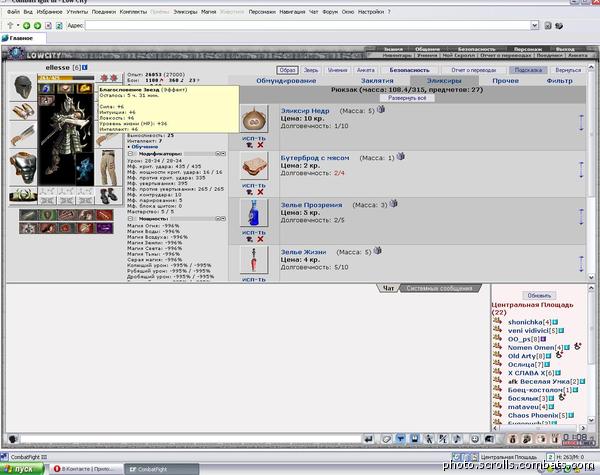Click the gray throw icon under Эликсир Недр

249,145
